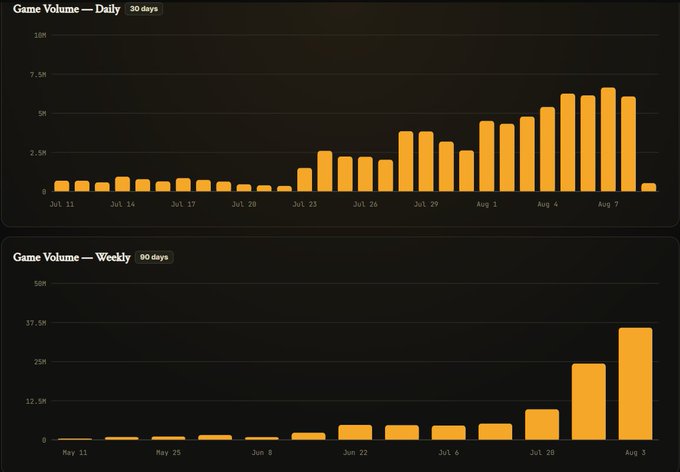Click the daily bar above the Jul 17 label

(x=183, y=185)
